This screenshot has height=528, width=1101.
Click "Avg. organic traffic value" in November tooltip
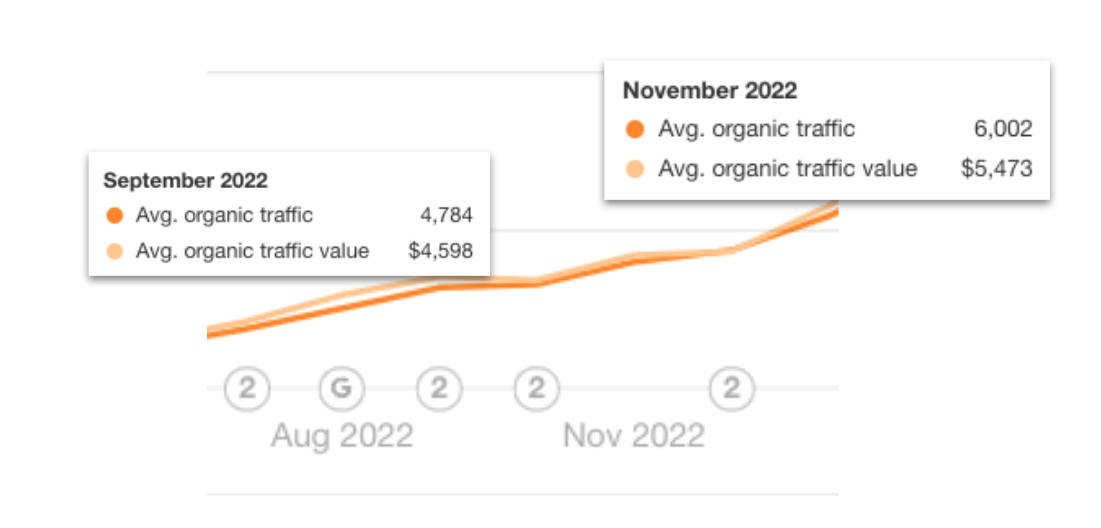click(787, 169)
